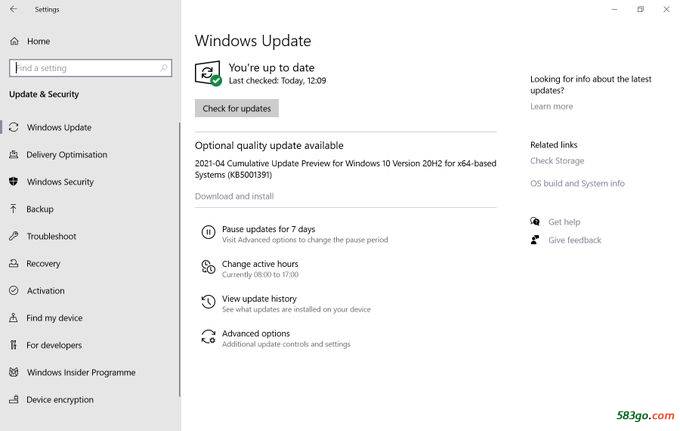This screenshot has width=680, height=431.
Task: Click the Check for updates button
Action: tap(237, 108)
